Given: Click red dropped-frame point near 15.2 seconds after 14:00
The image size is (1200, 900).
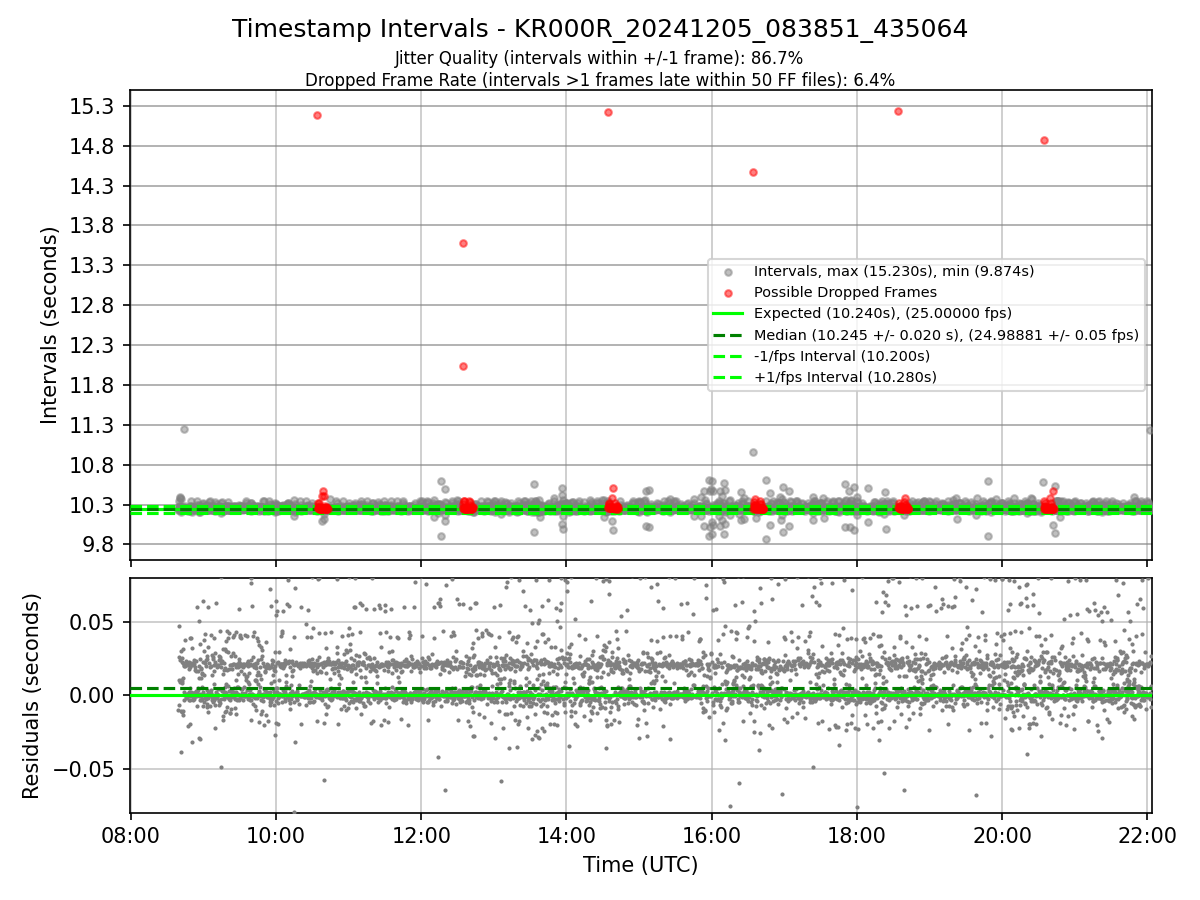Looking at the screenshot, I should coord(608,112).
